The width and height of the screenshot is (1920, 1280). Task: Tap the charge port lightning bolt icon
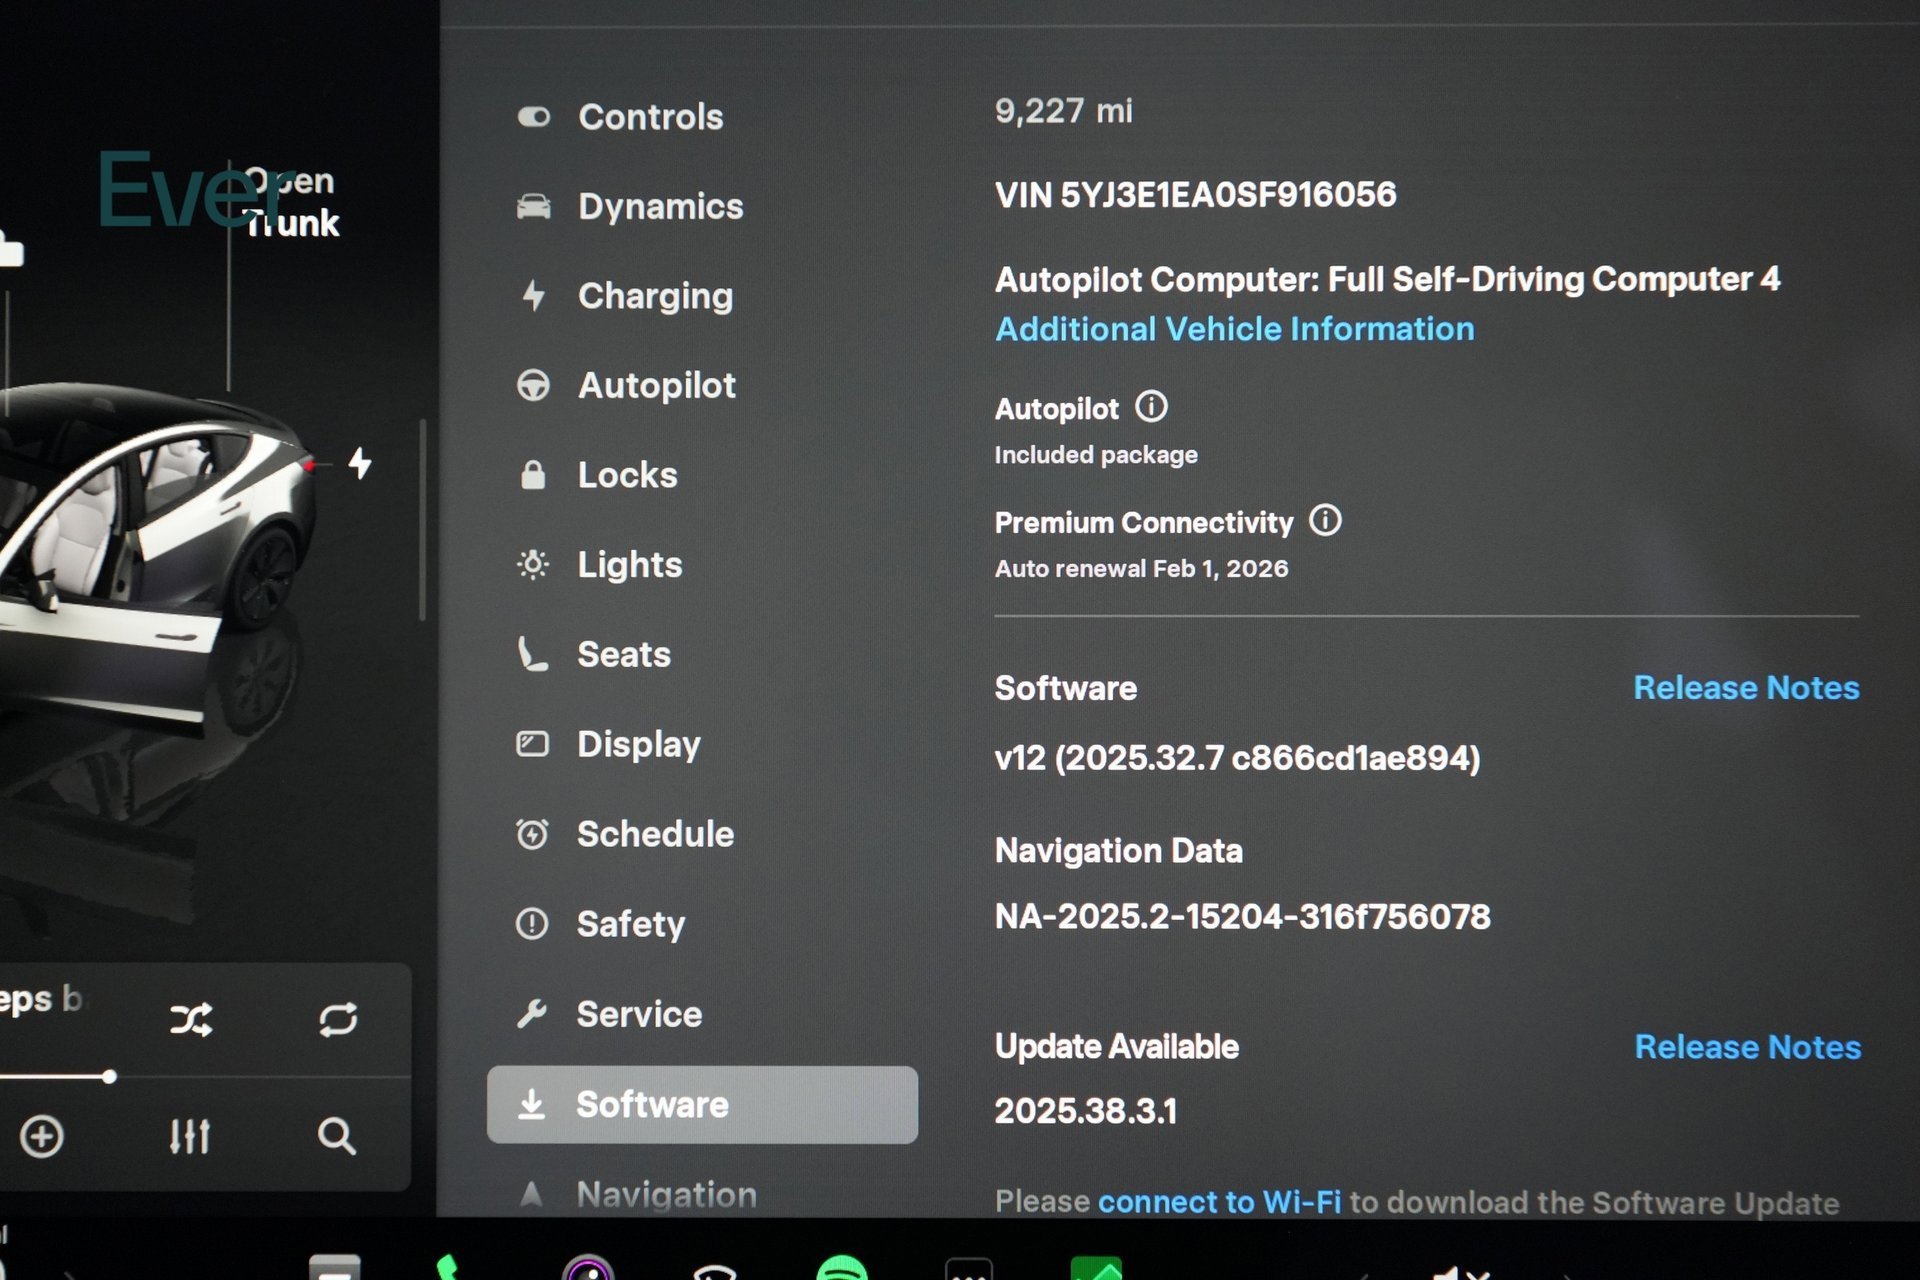[x=360, y=463]
